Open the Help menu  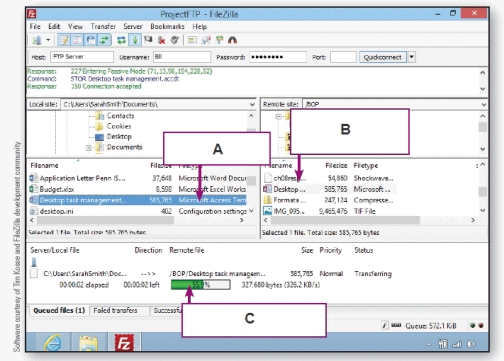[x=199, y=26]
